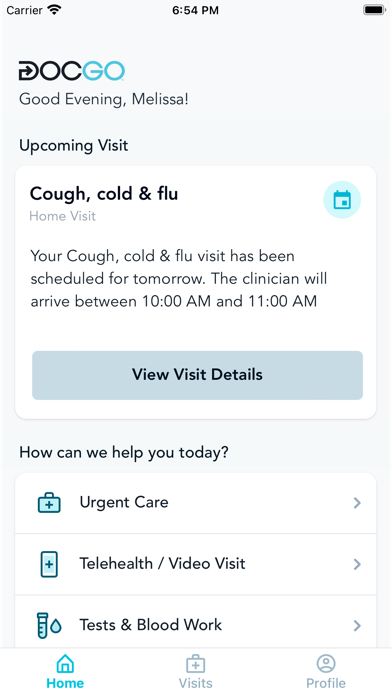
Task: Tap the Wi-Fi icon in status bar
Action: click(54, 10)
